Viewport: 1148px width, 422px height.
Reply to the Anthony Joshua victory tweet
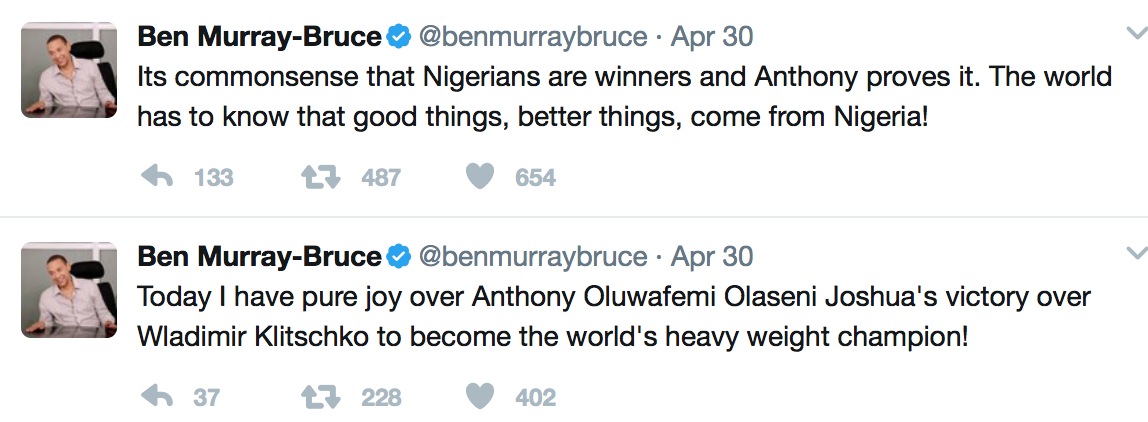157,397
